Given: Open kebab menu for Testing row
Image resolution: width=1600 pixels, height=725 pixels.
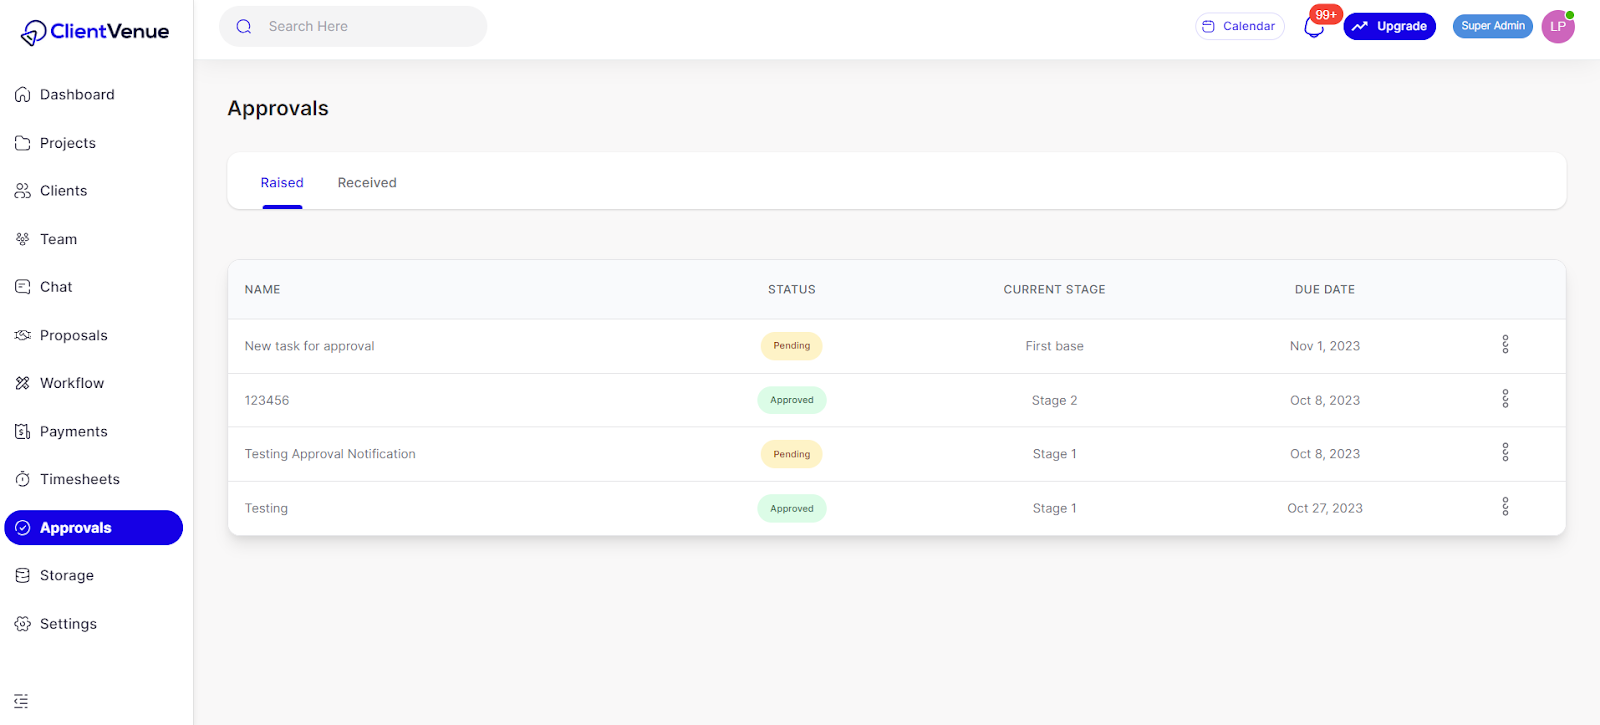Looking at the screenshot, I should [x=1505, y=507].
